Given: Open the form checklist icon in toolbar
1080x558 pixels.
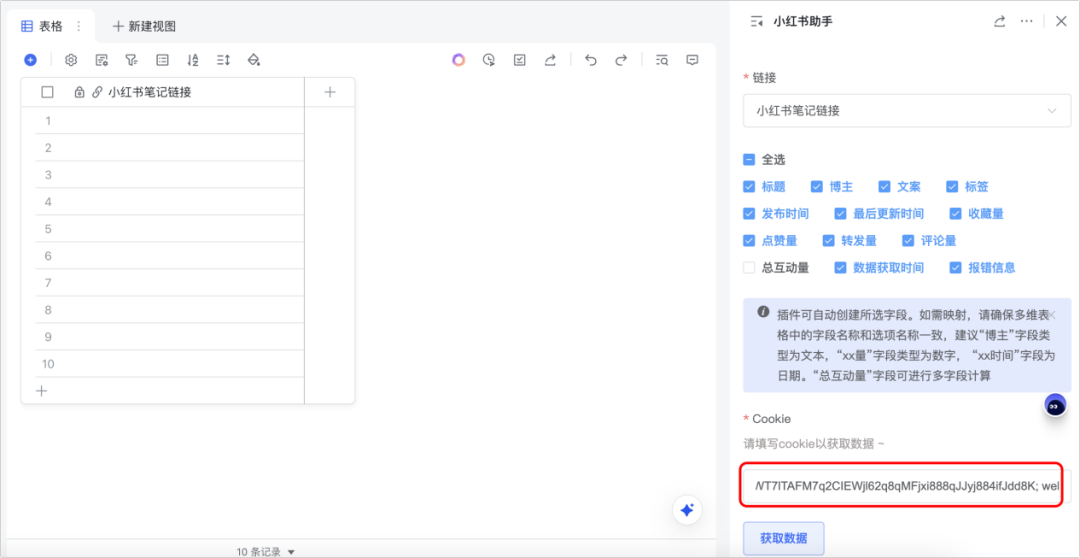Looking at the screenshot, I should click(519, 60).
